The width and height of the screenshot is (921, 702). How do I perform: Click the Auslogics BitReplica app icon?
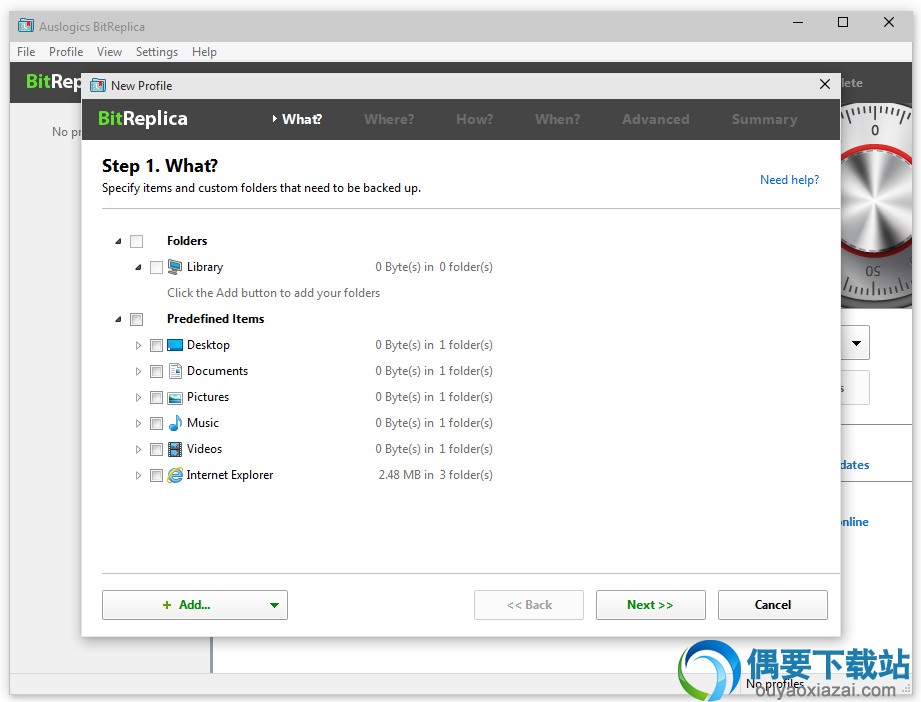(x=25, y=26)
